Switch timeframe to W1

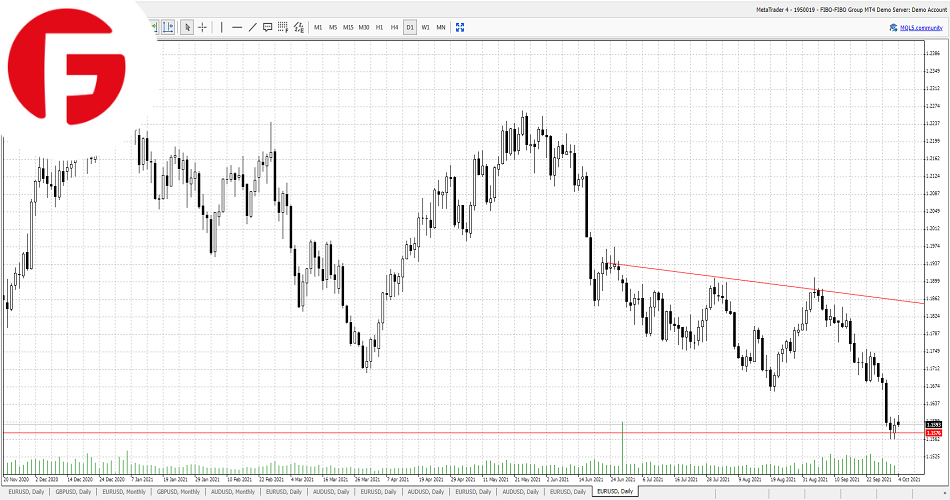click(x=425, y=27)
